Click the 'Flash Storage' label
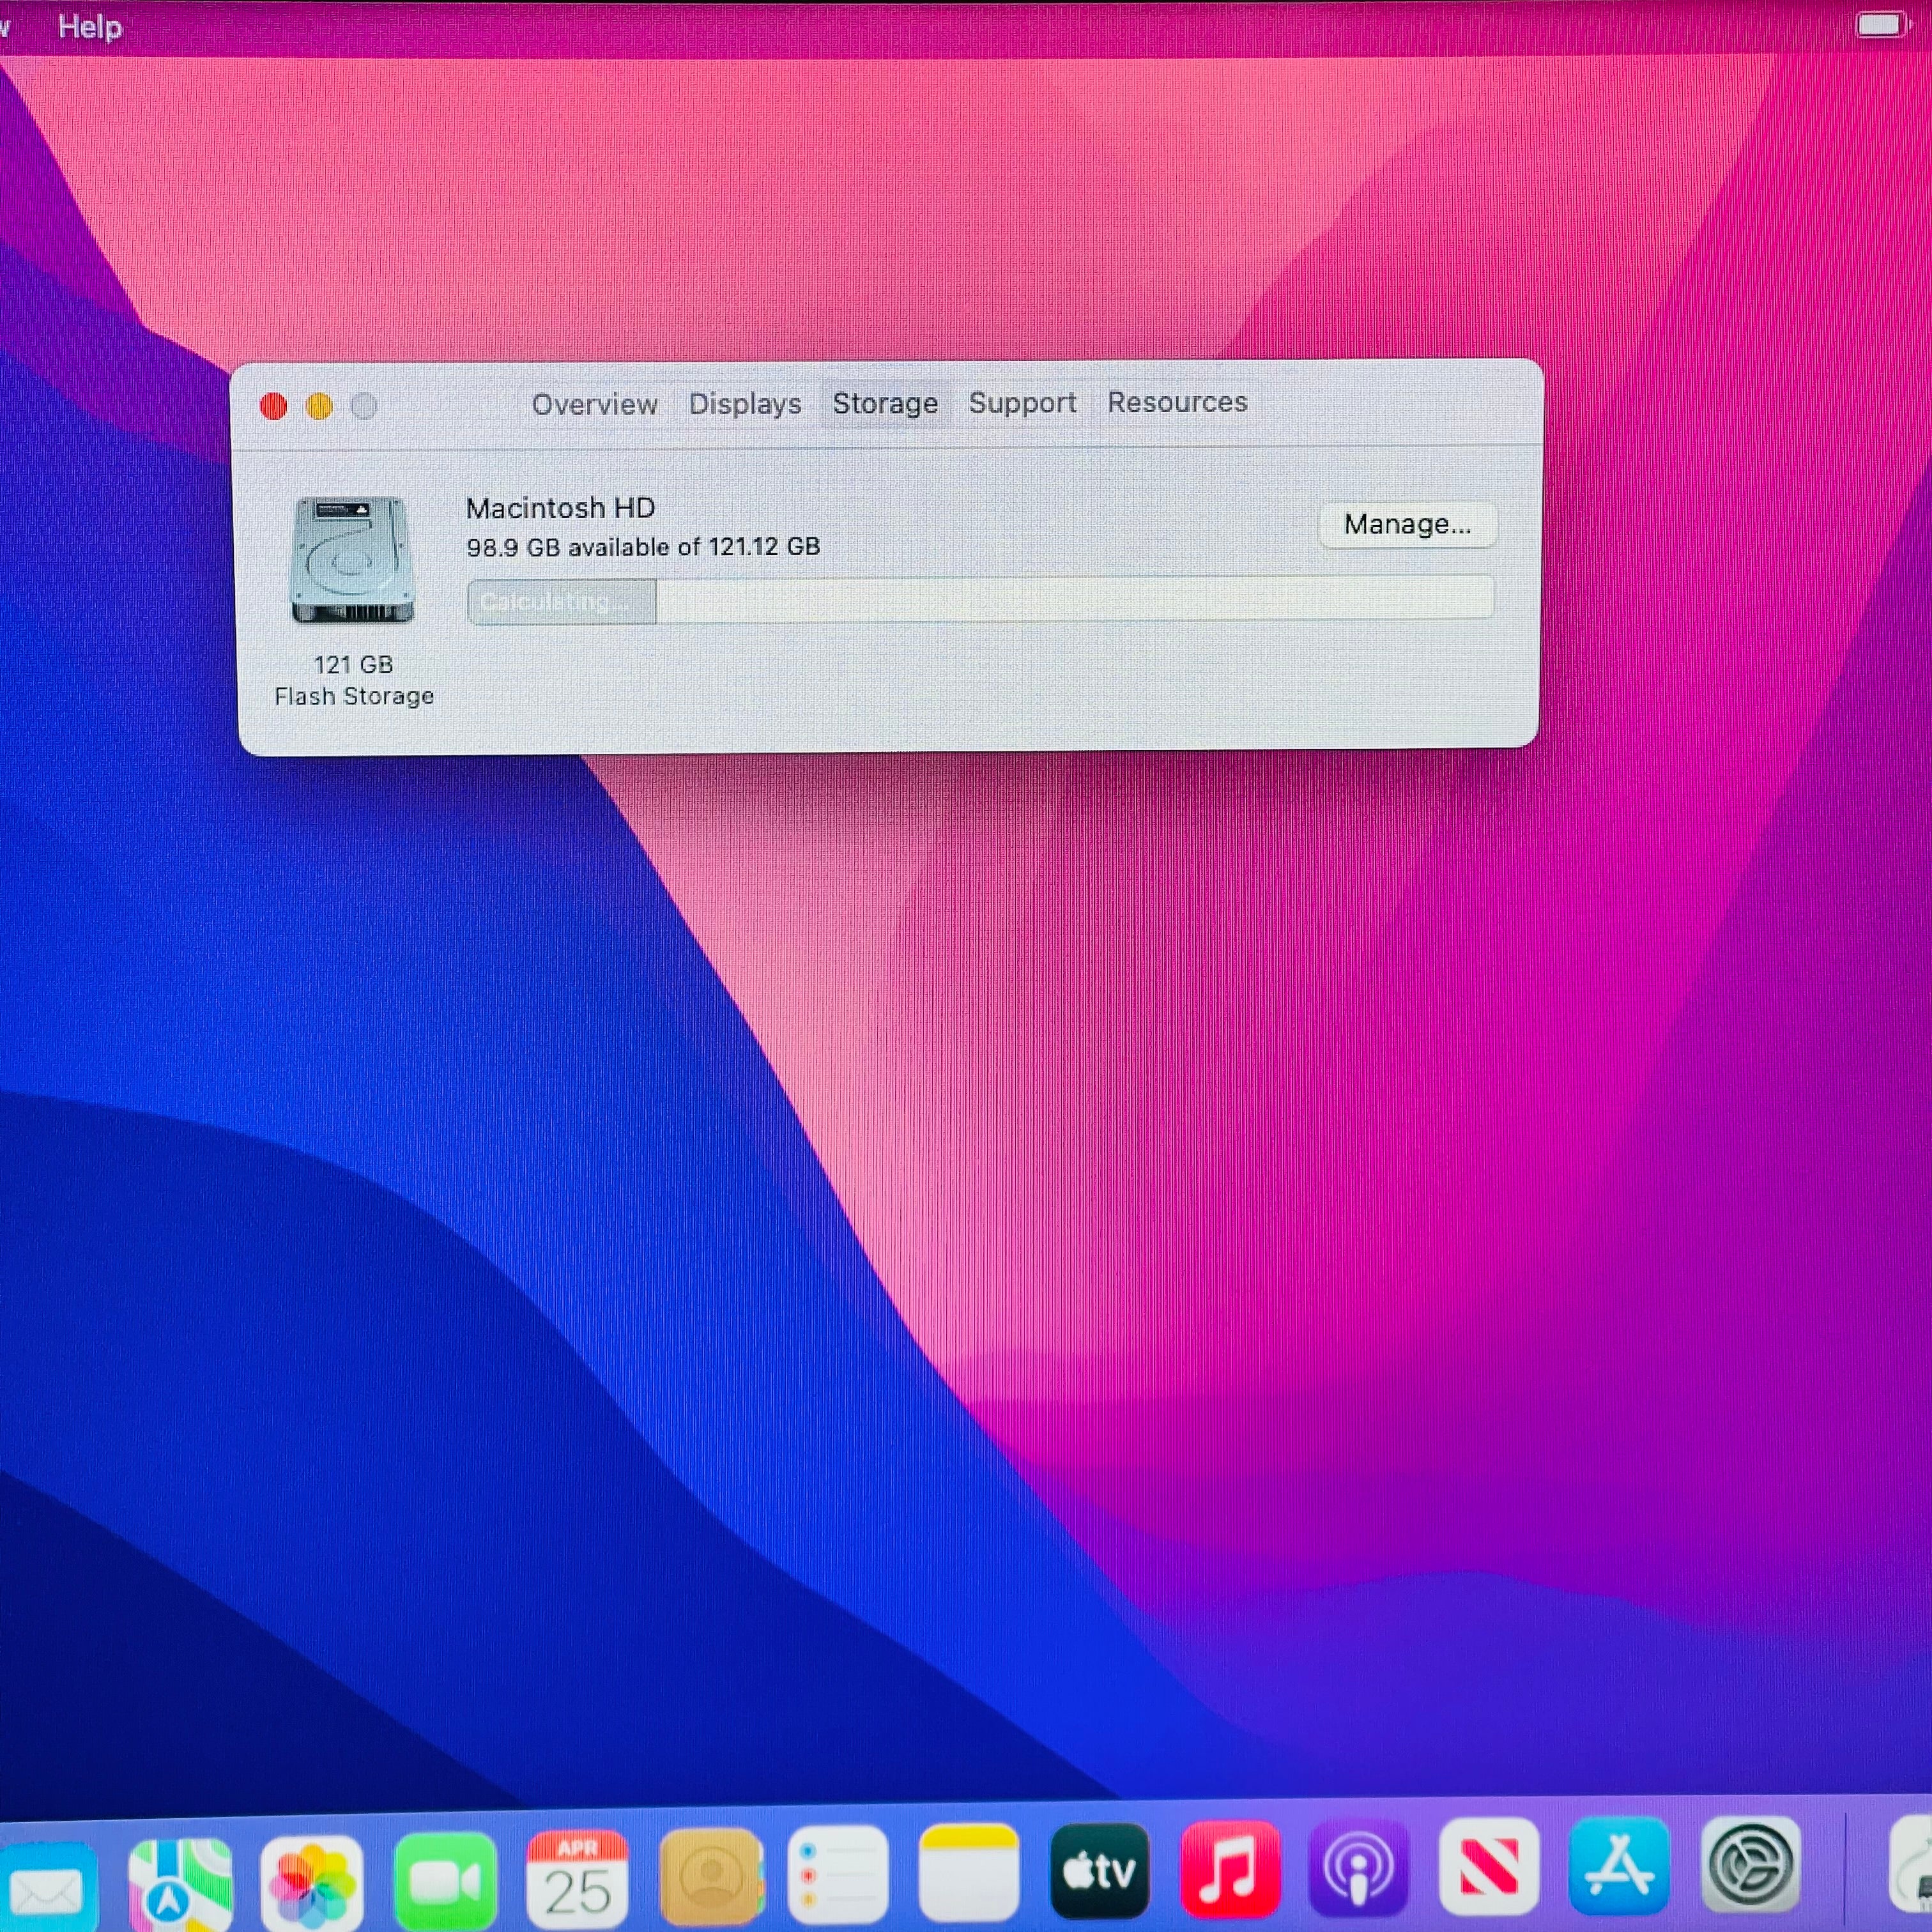This screenshot has width=1932, height=1932. click(354, 696)
